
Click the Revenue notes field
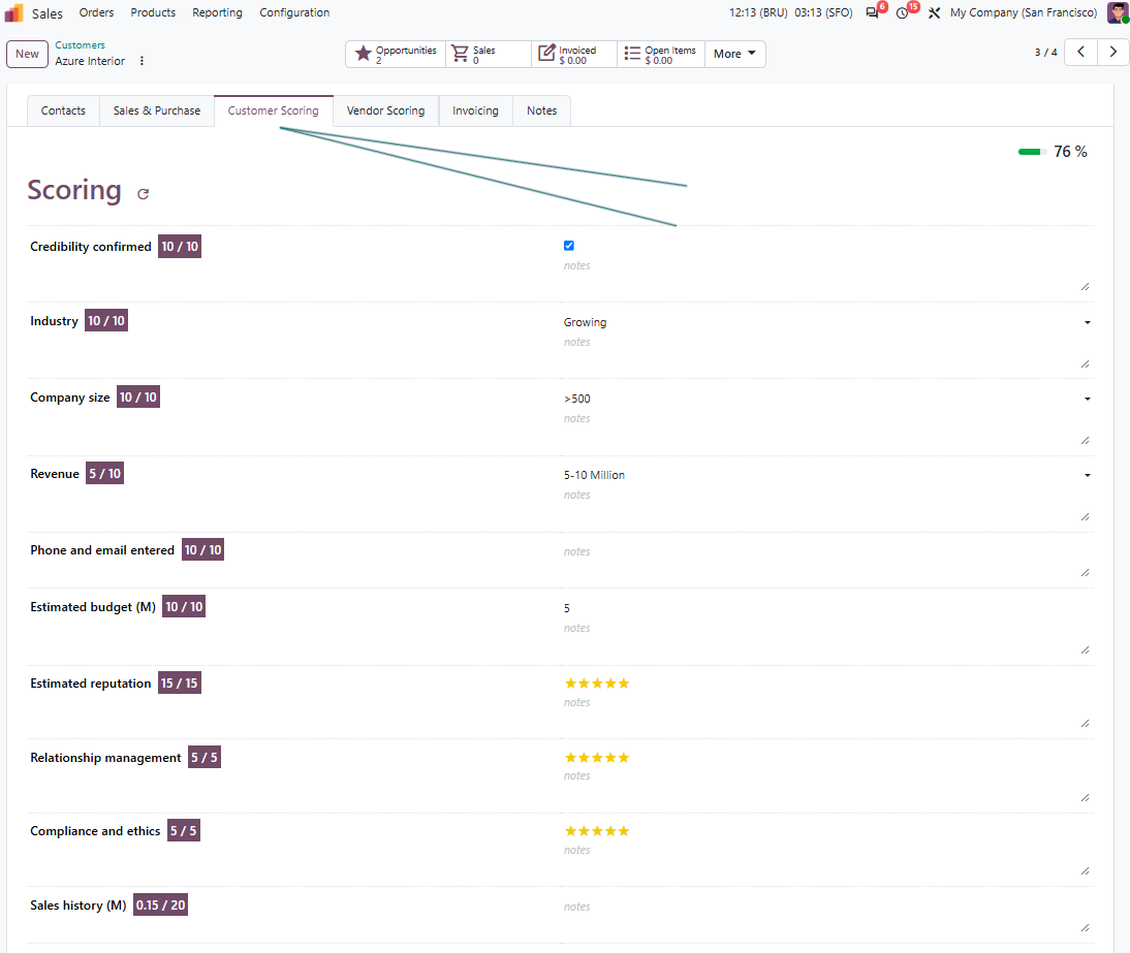(827, 505)
